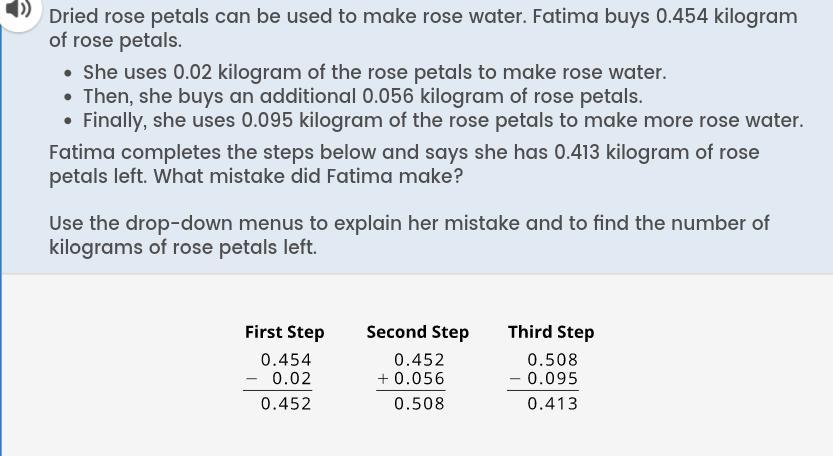Select the 0.413 result under Third Step

tap(552, 404)
